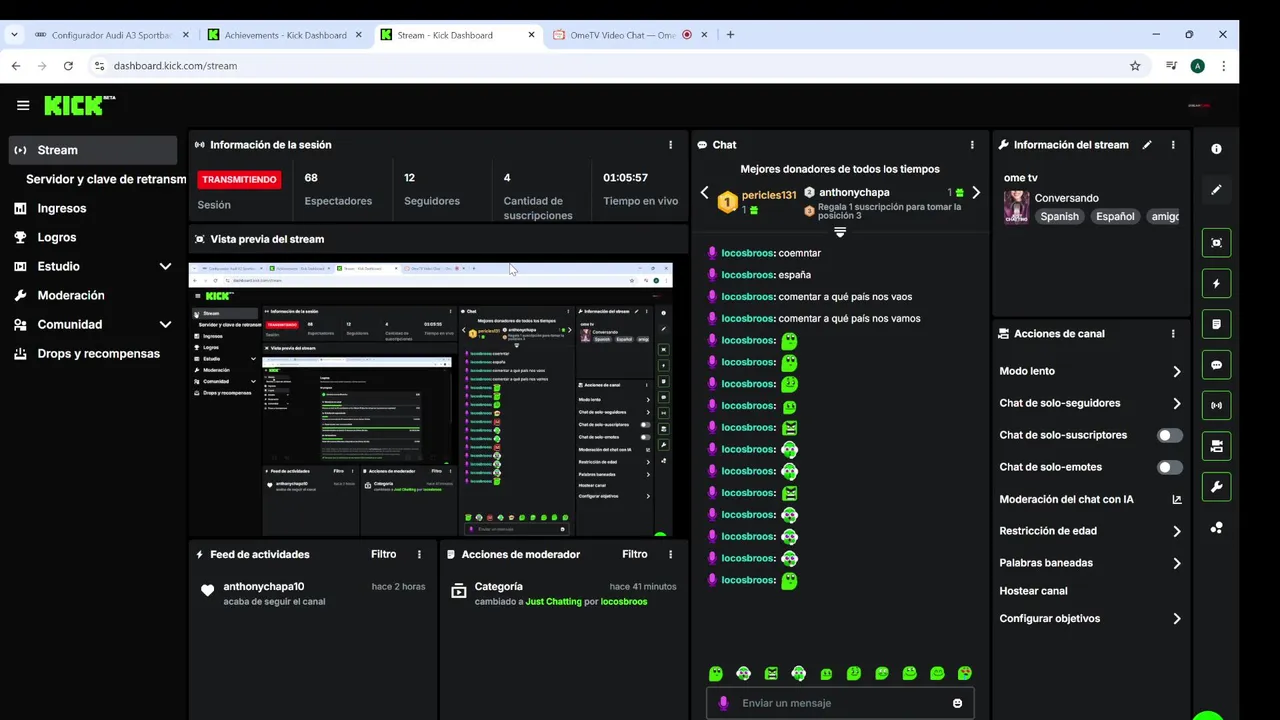
Task: Open the Información de la sesión three-dot menu
Action: tap(671, 145)
